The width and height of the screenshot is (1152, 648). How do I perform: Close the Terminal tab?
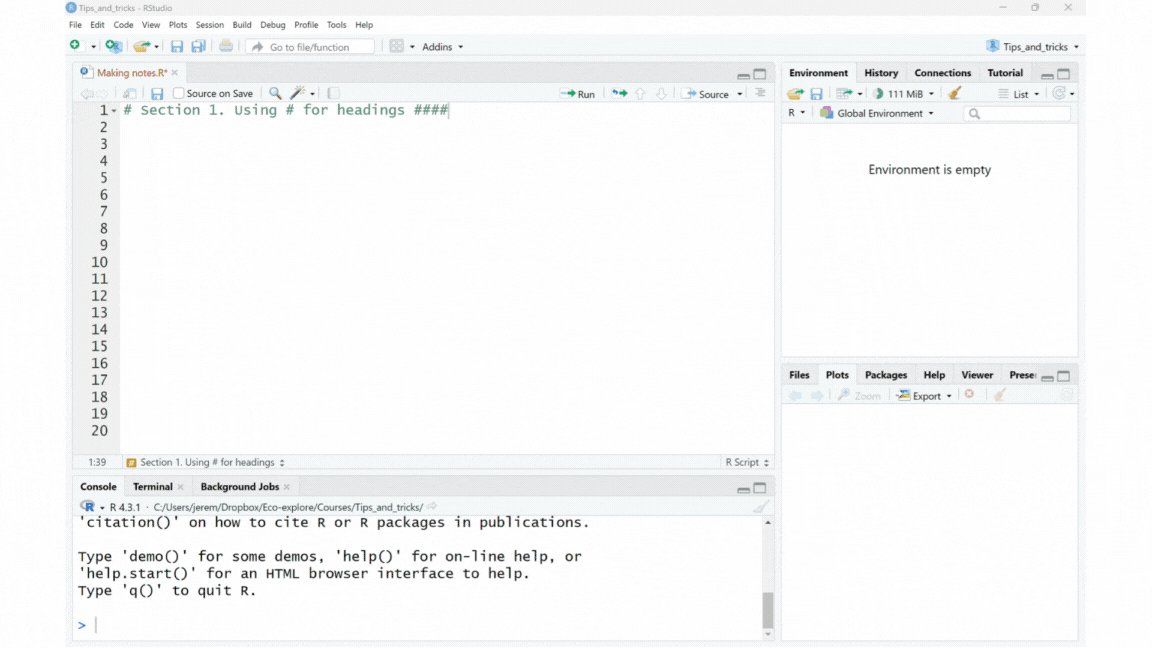click(x=180, y=487)
